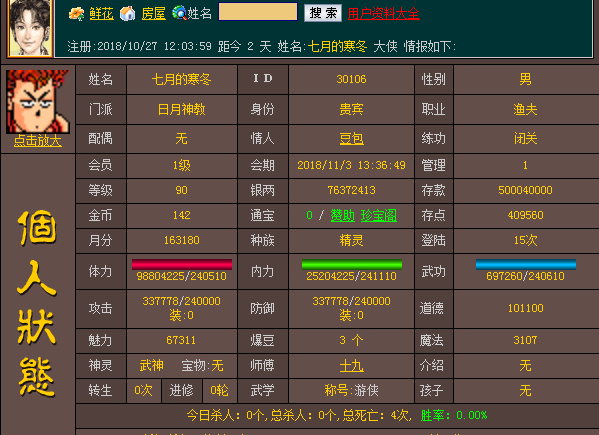Viewport: 599px width, 435px height.
Task: Click the 点击放大 link
Action: 37,141
